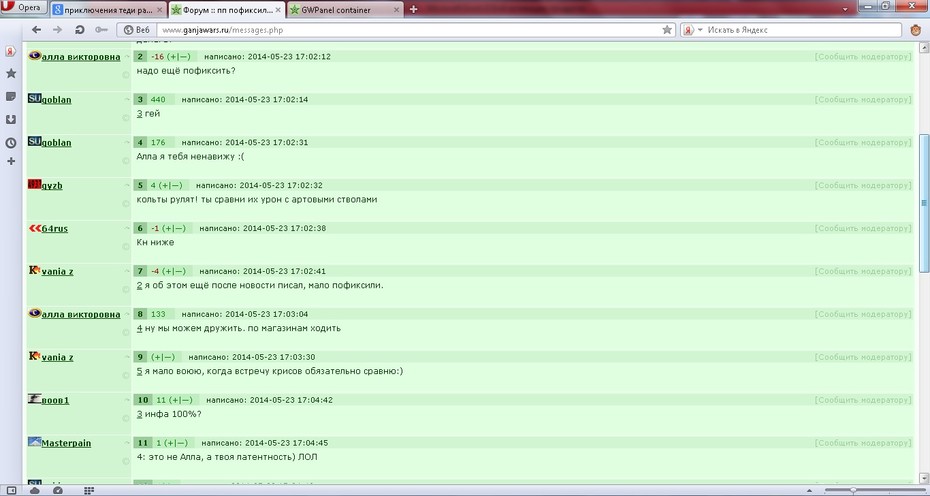Click the red syndicate icon beside gyzb
The height and width of the screenshot is (496, 930).
[x=34, y=185]
